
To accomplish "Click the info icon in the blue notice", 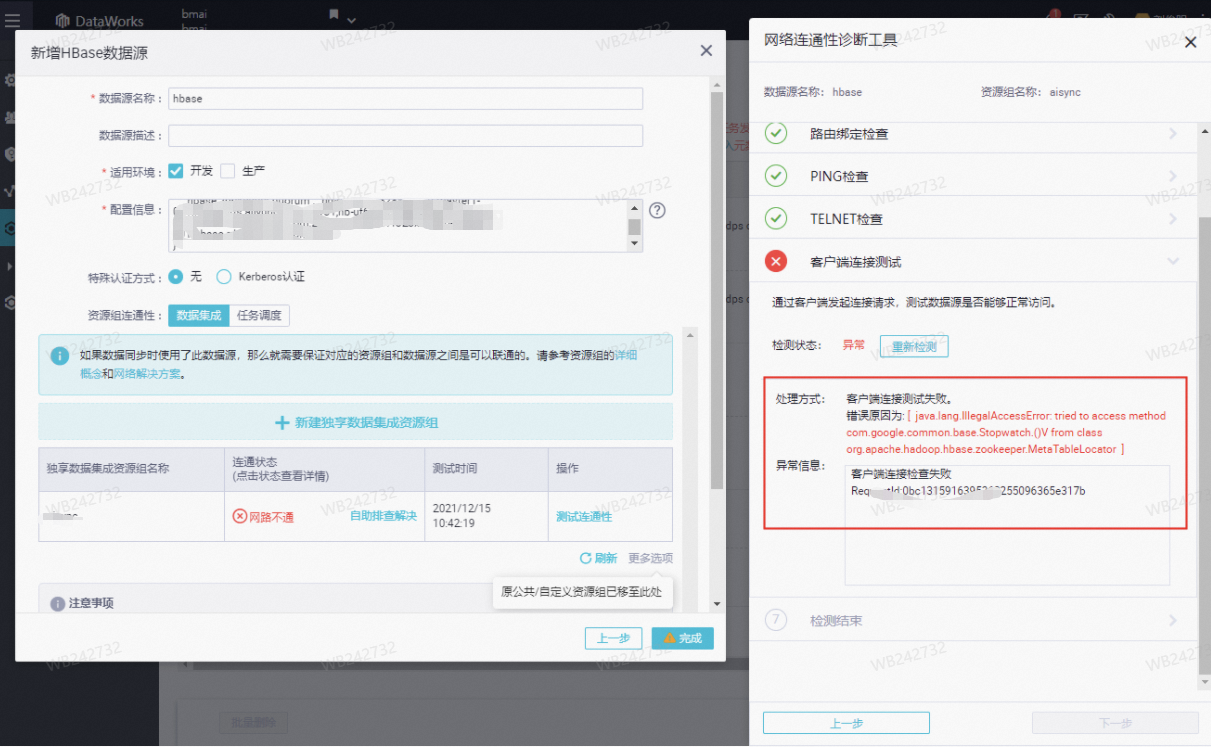I will pyautogui.click(x=60, y=356).
